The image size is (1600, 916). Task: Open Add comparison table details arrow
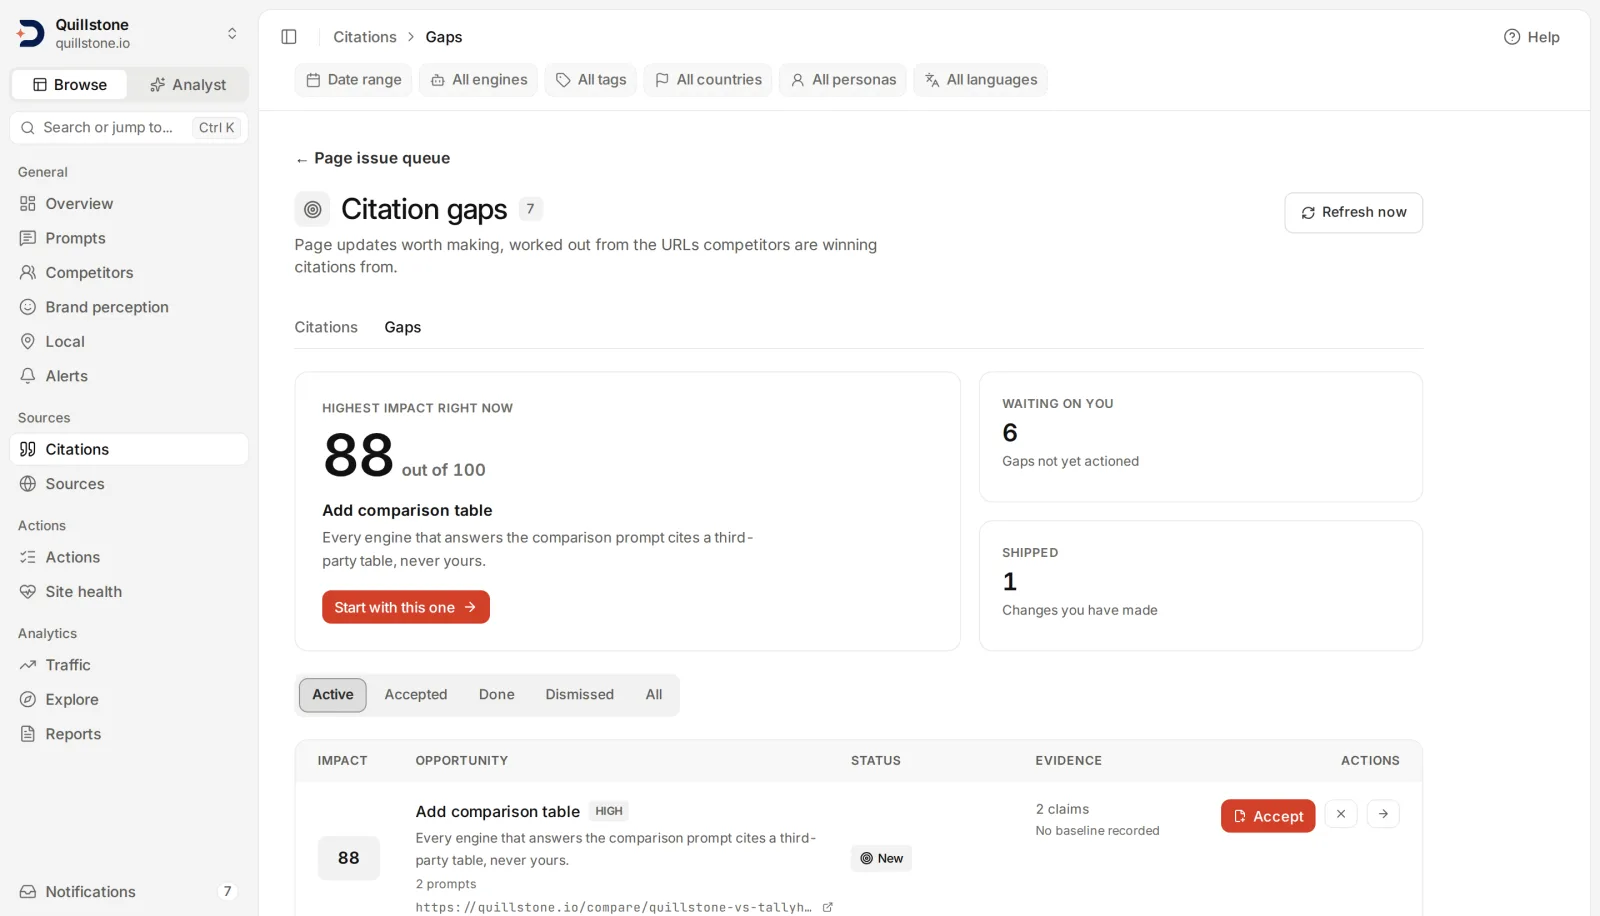click(x=1383, y=814)
